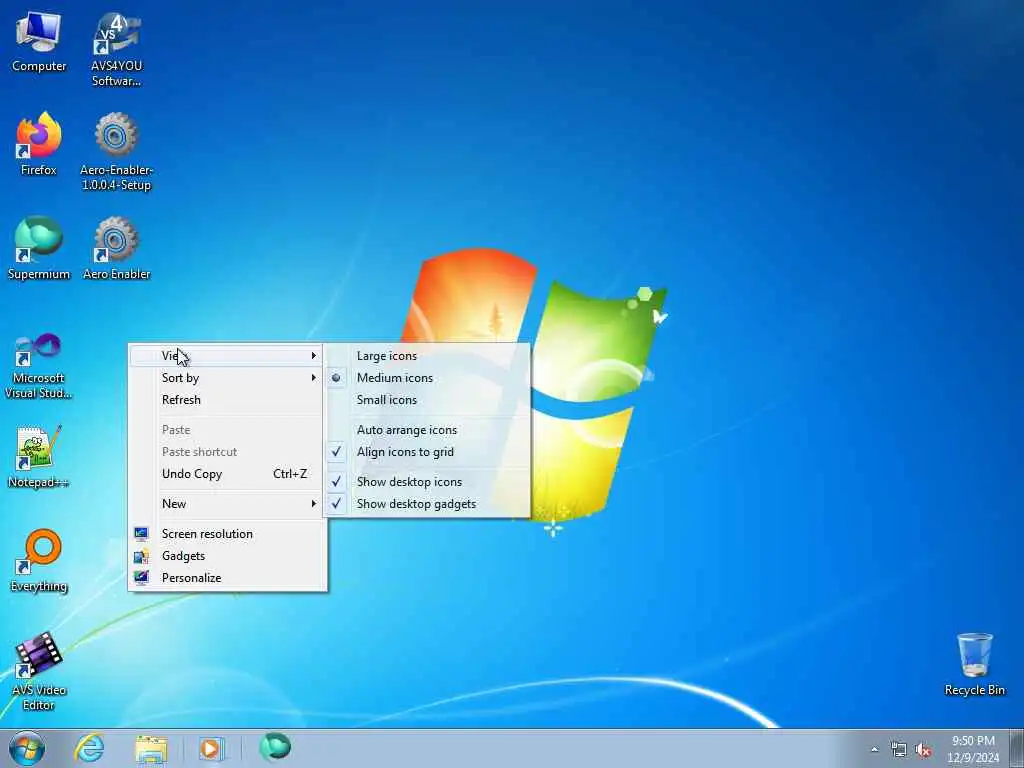This screenshot has height=768, width=1024.
Task: Launch Supermium from the taskbar
Action: (x=275, y=747)
